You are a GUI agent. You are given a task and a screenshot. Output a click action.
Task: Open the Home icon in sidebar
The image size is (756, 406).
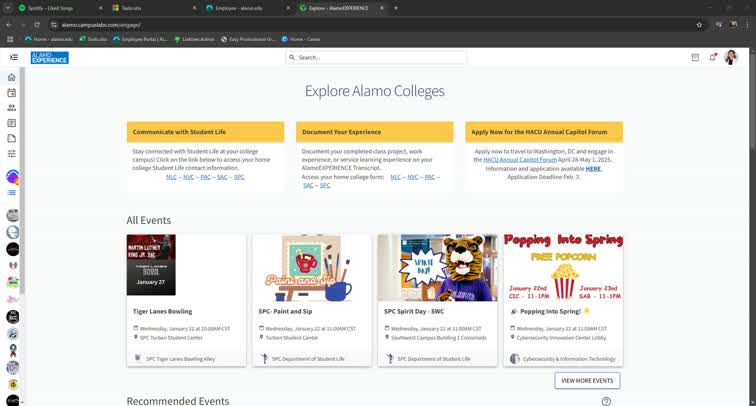pos(12,77)
